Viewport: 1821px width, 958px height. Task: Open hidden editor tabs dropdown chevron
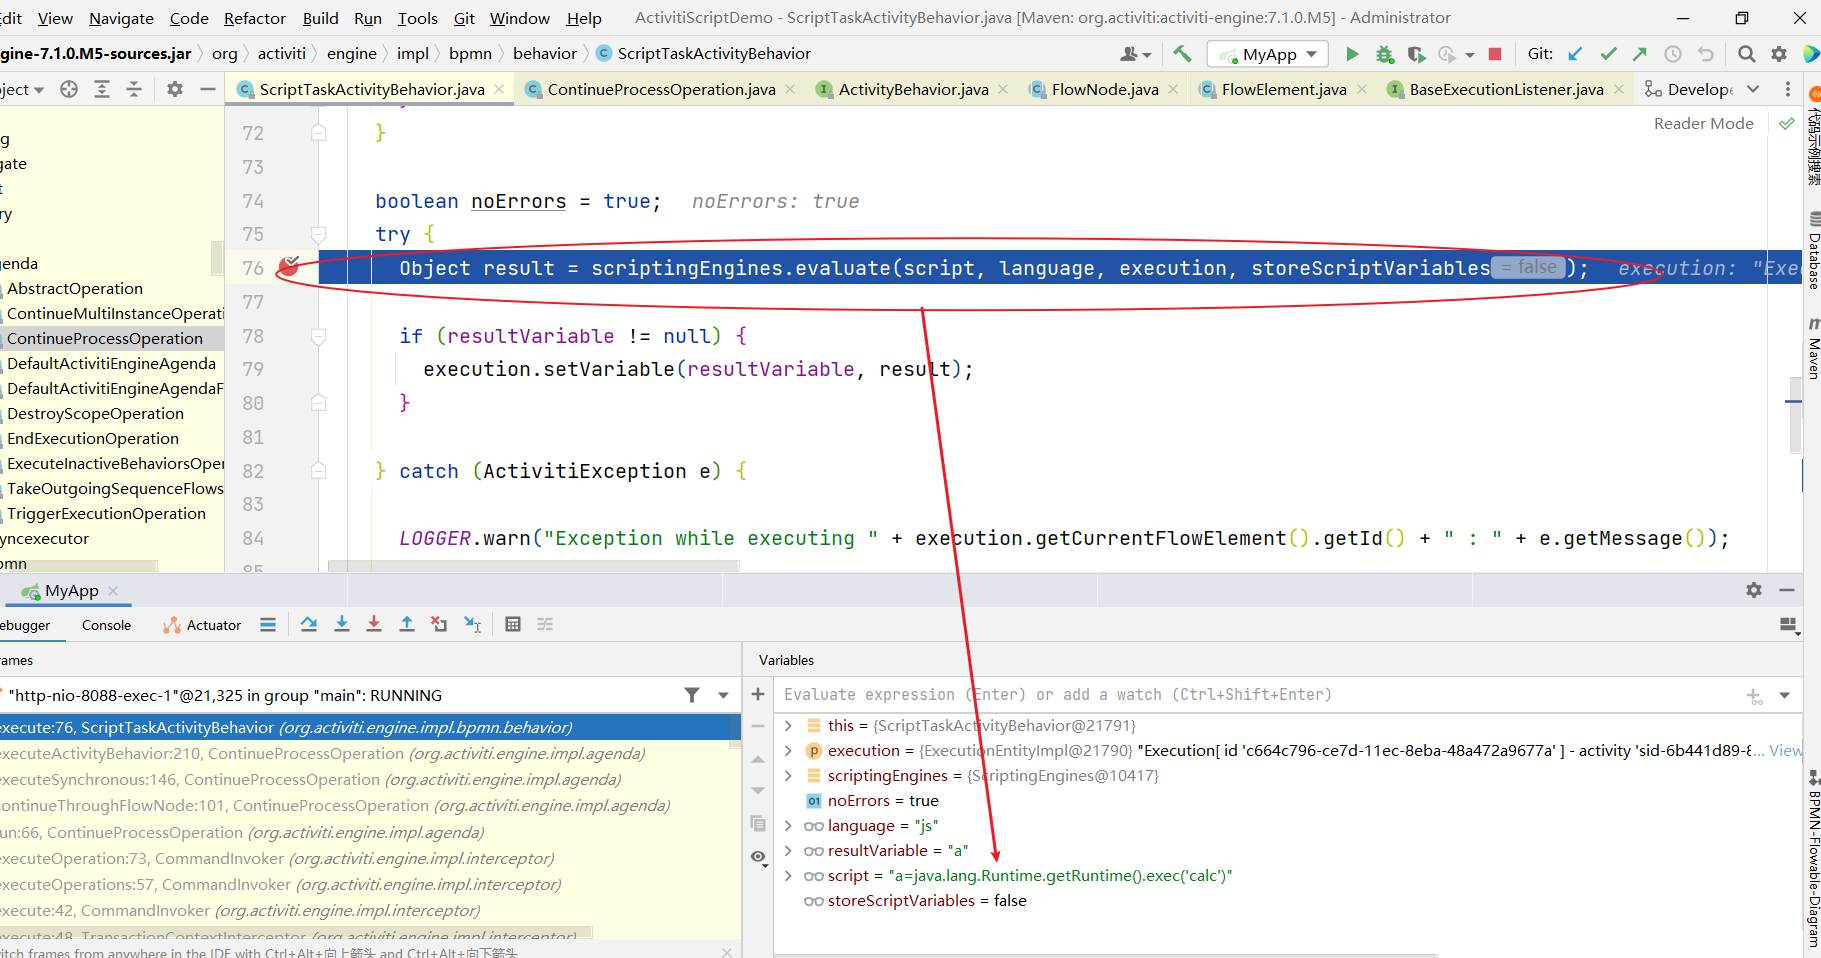(x=1753, y=89)
